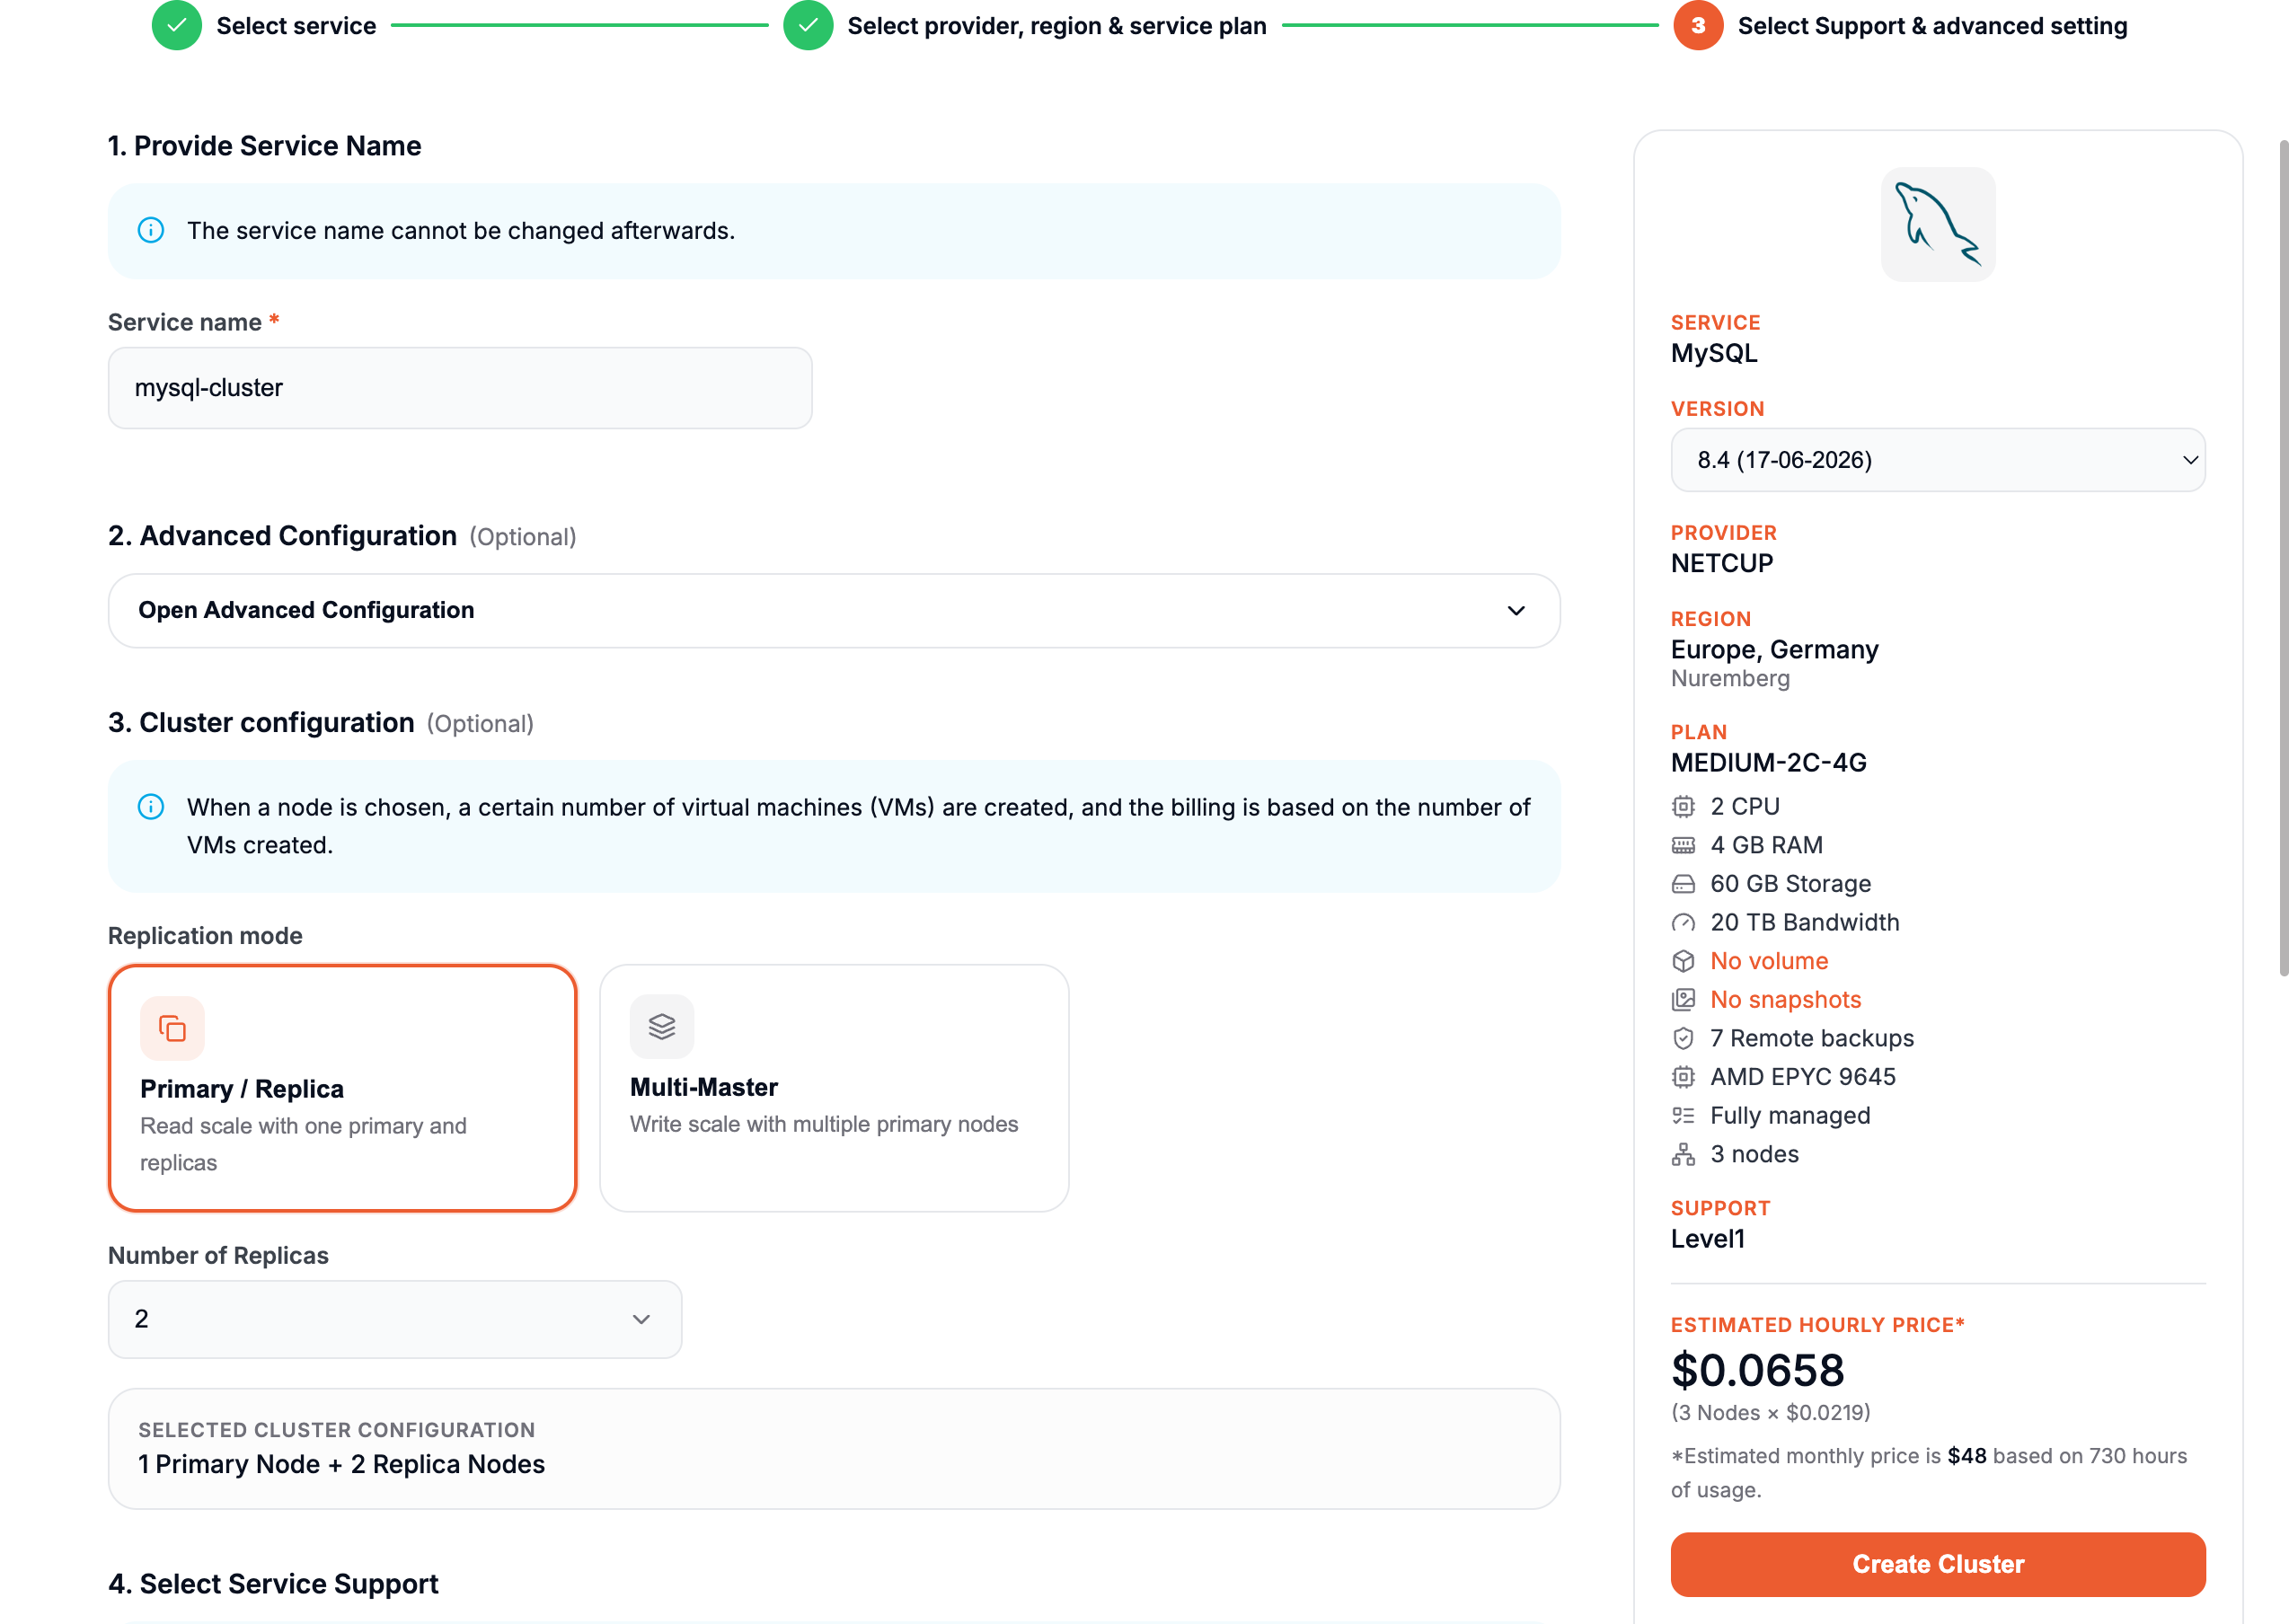
Task: Click the Level1 support value
Action: point(1707,1239)
